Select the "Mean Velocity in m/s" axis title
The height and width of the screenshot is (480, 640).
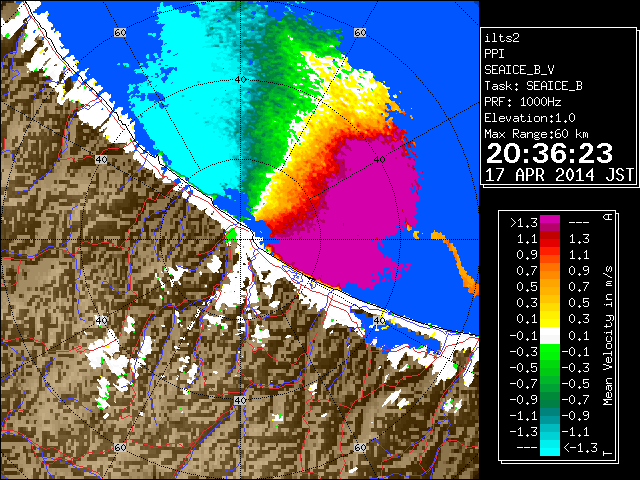pyautogui.click(x=609, y=336)
